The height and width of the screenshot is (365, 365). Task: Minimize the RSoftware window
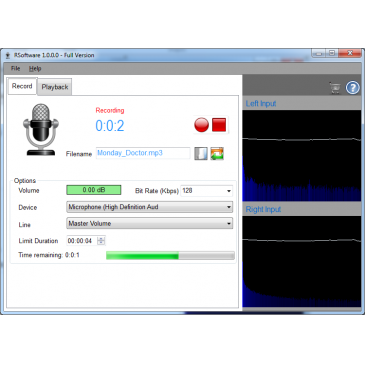pos(318,53)
